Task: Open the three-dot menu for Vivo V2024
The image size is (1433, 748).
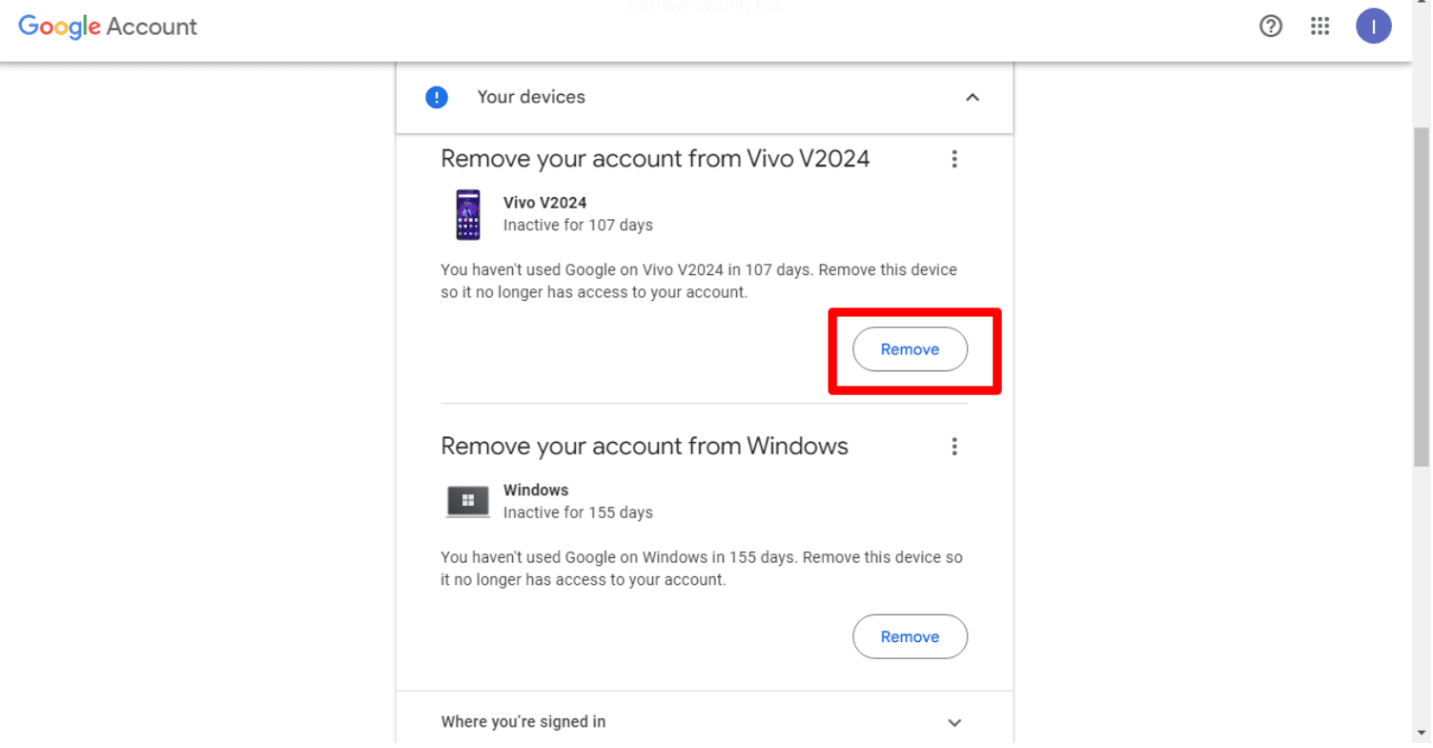Action: tap(954, 159)
